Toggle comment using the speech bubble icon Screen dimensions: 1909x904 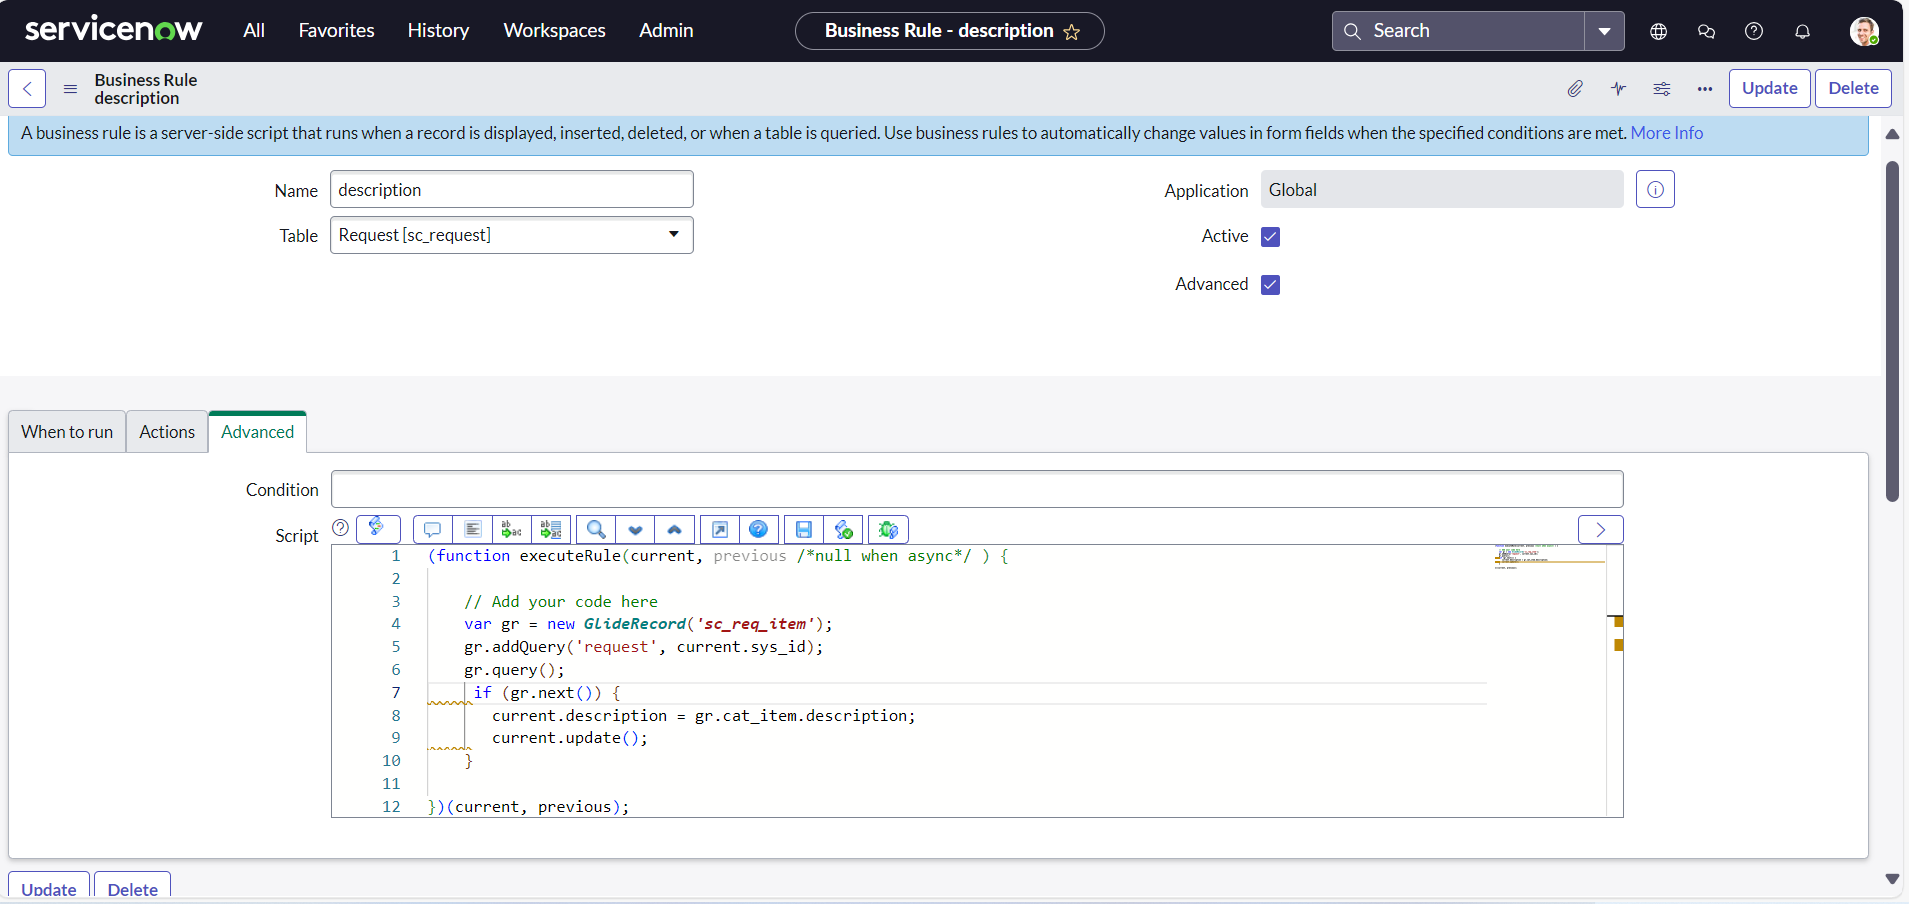point(432,529)
